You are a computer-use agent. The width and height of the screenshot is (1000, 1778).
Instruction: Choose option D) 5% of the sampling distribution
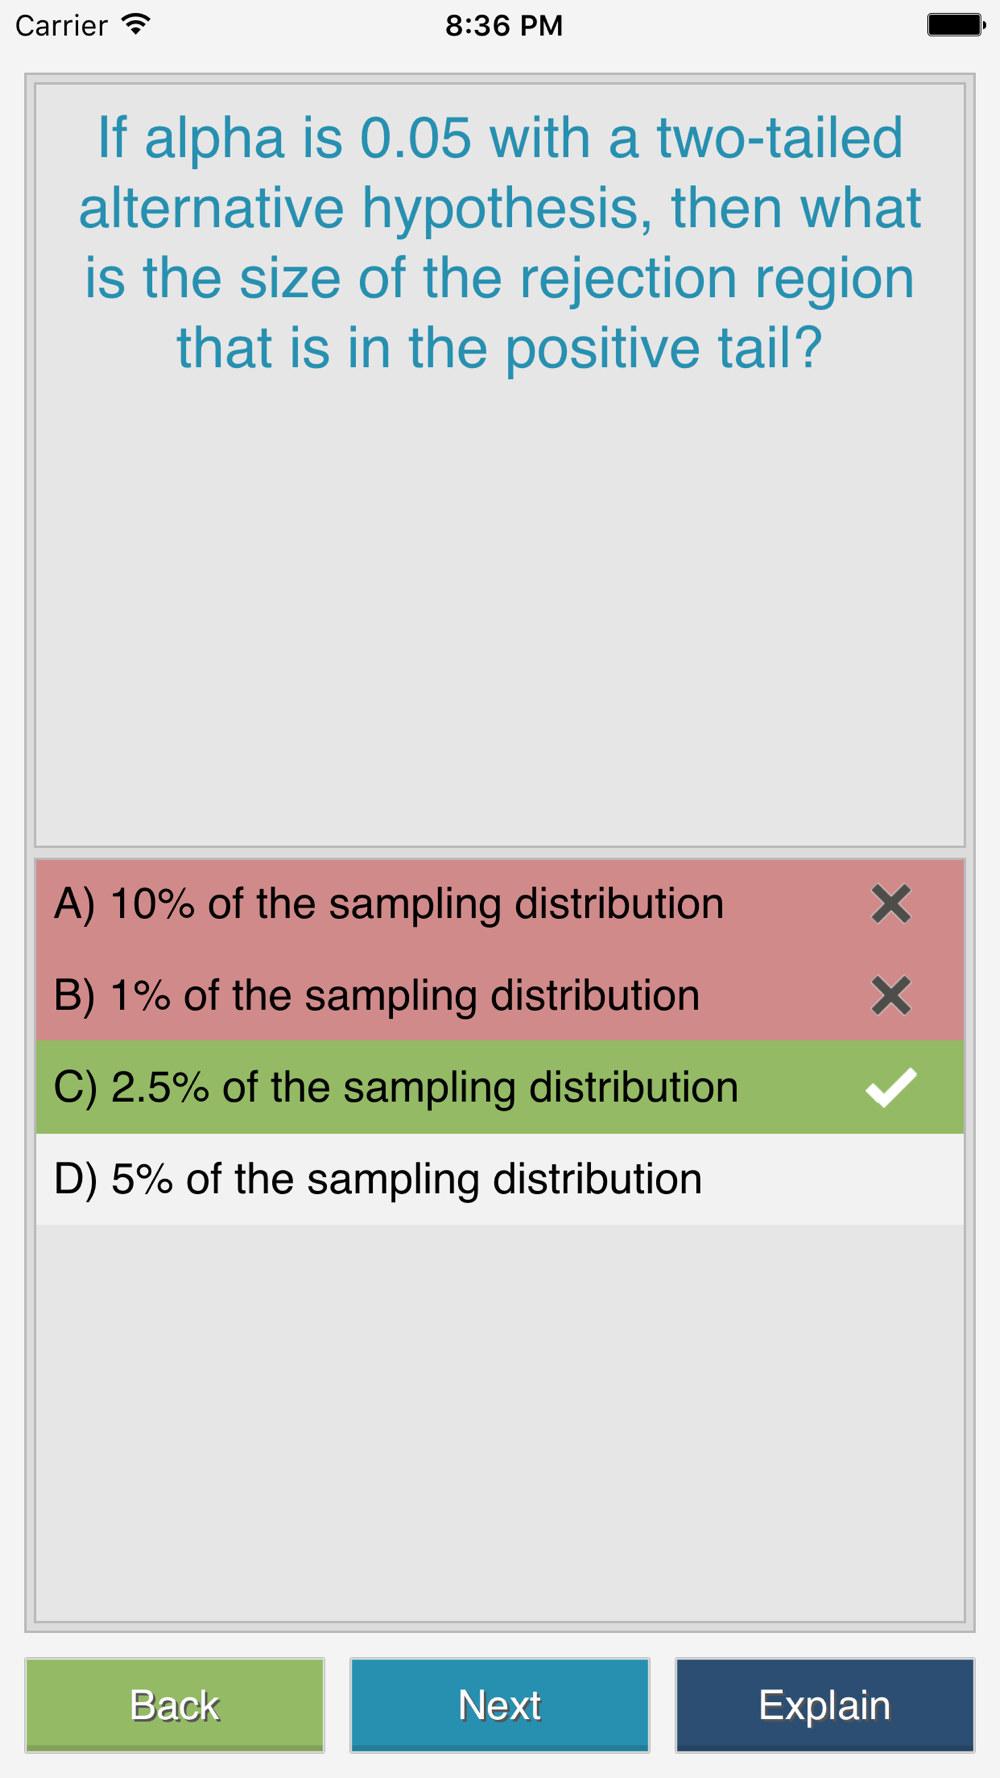click(x=500, y=1179)
